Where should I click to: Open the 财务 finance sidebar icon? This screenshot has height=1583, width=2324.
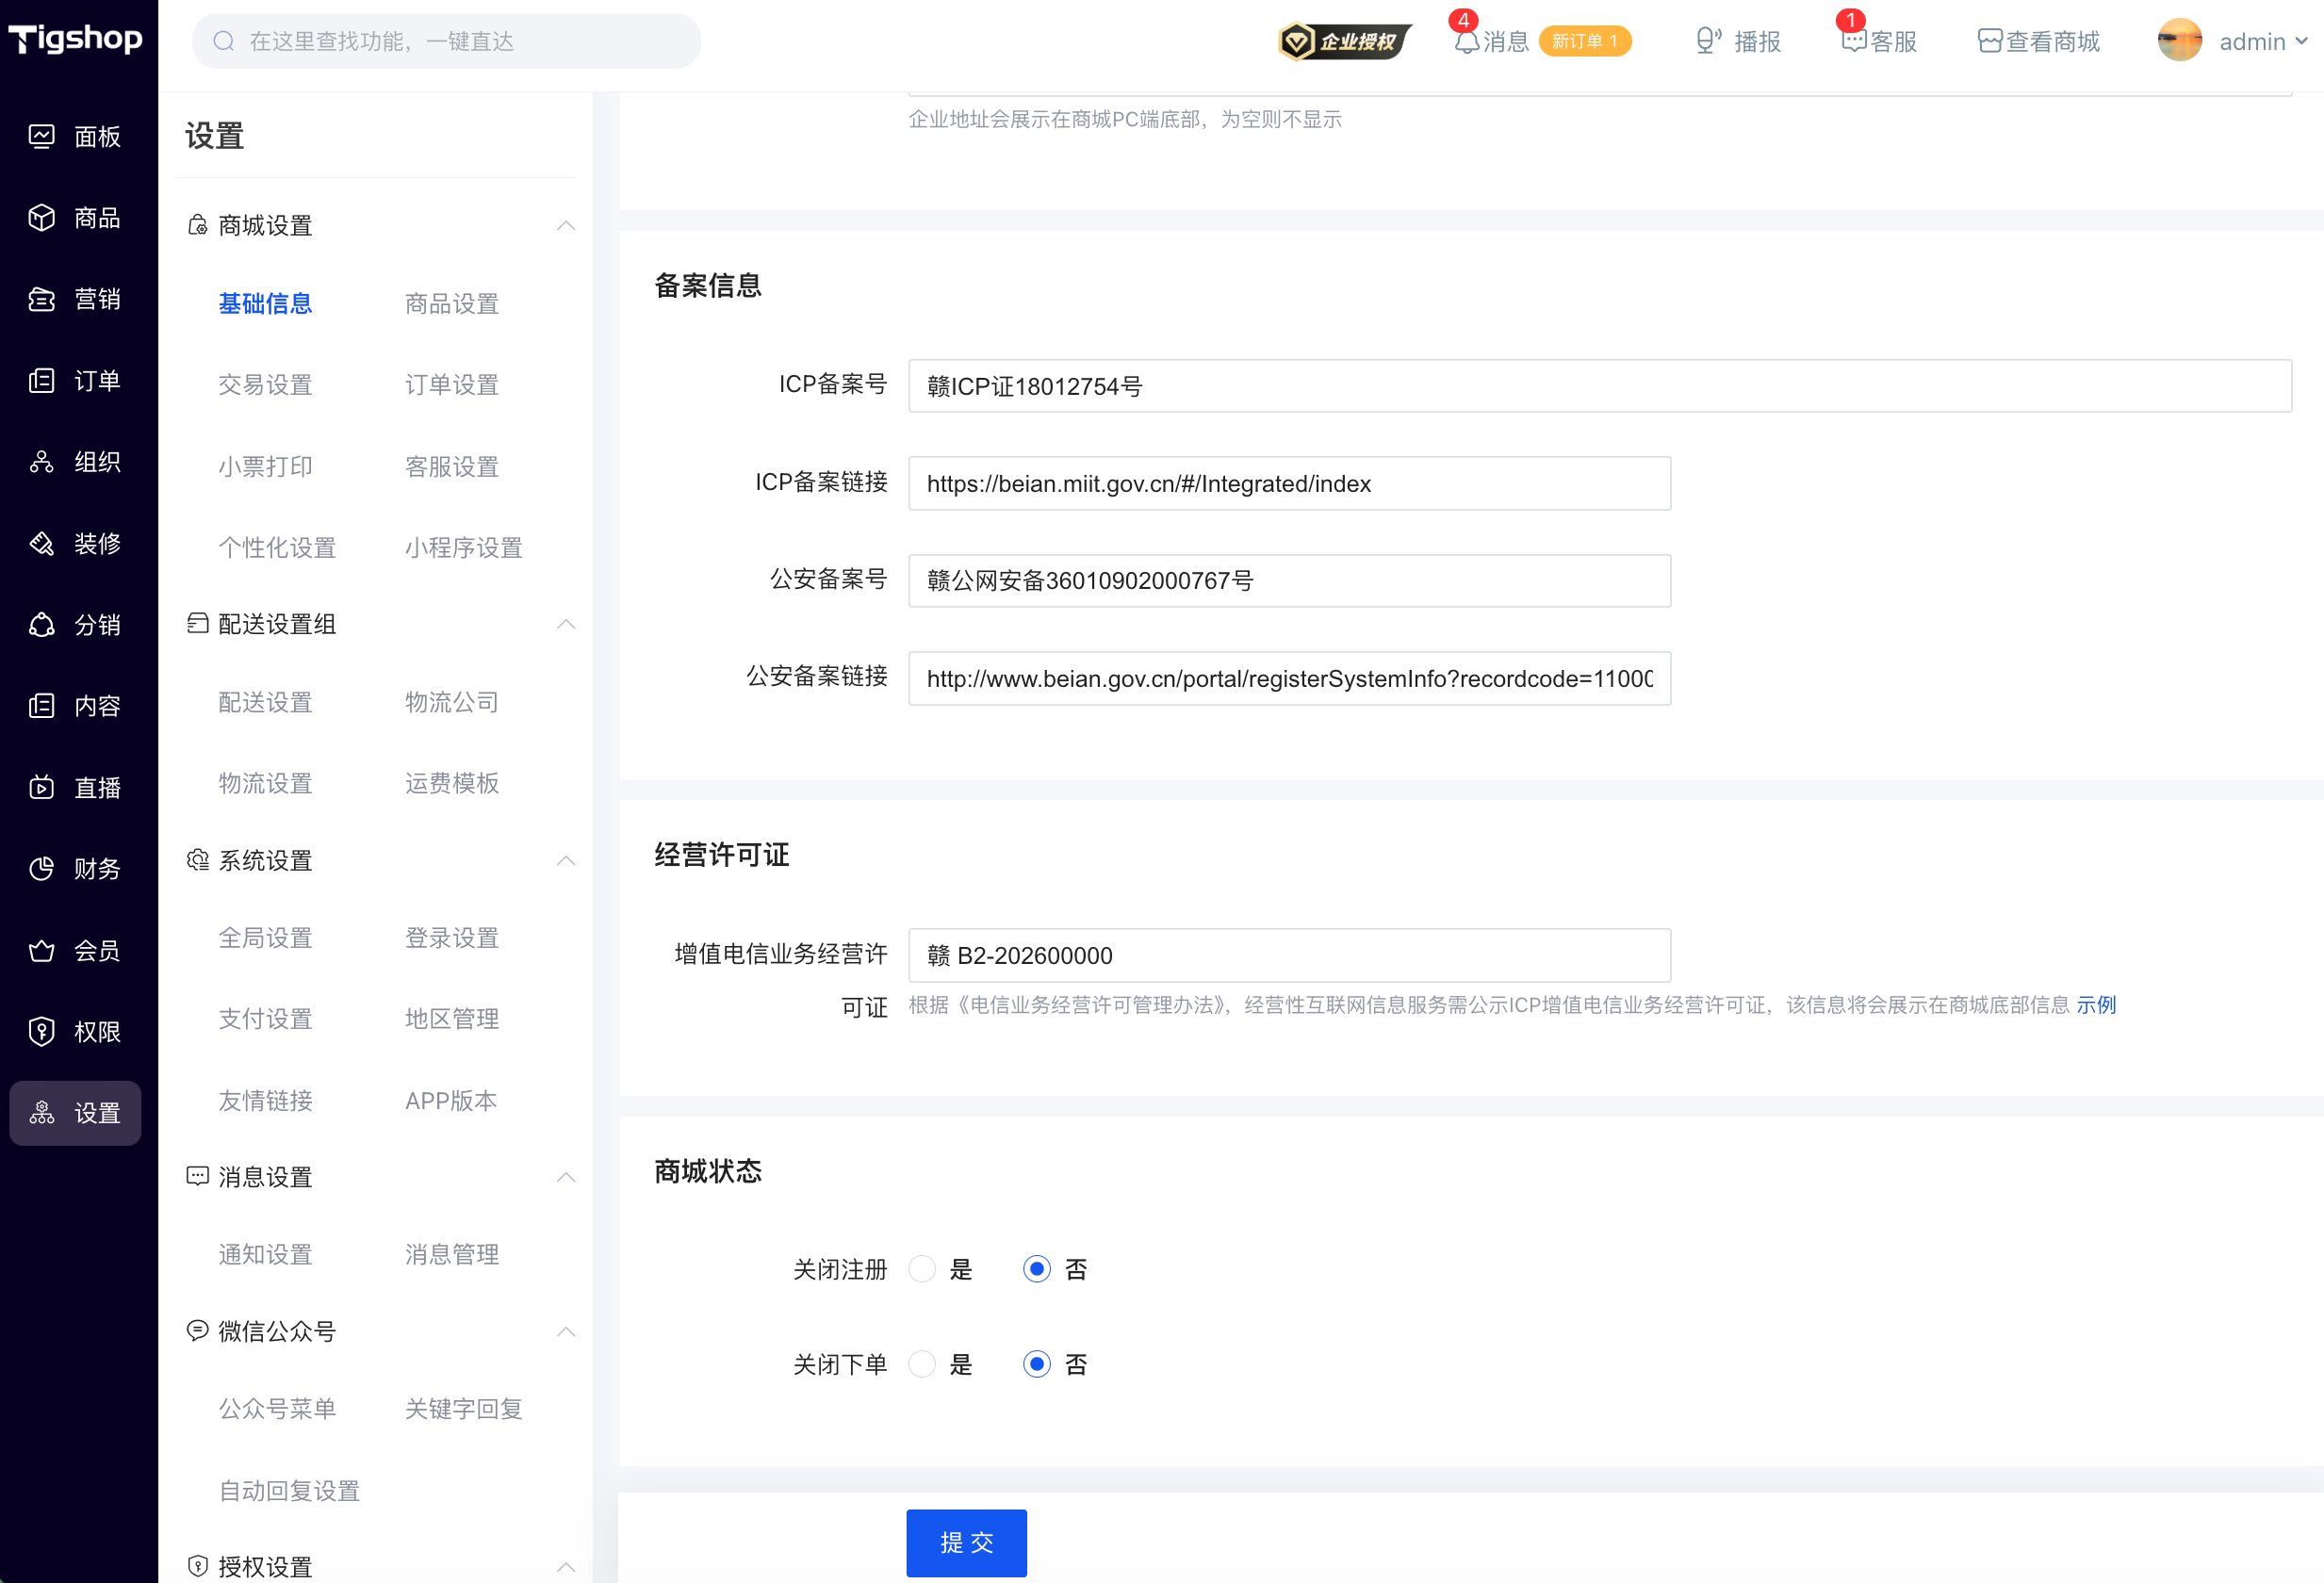(x=41, y=869)
